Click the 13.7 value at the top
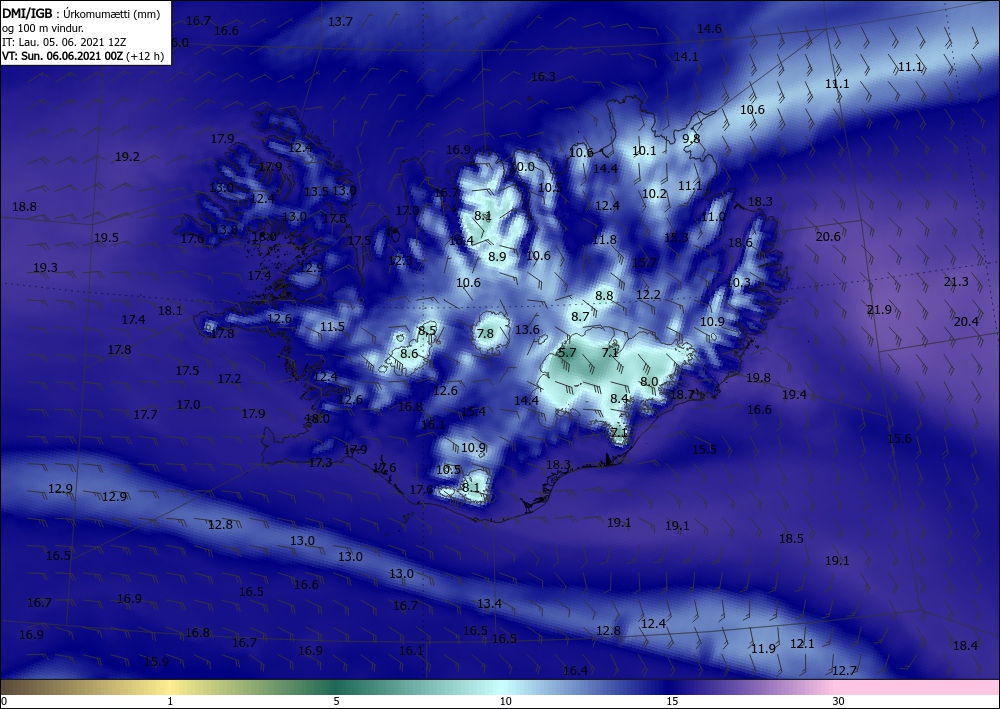This screenshot has width=1000, height=709. tap(341, 22)
